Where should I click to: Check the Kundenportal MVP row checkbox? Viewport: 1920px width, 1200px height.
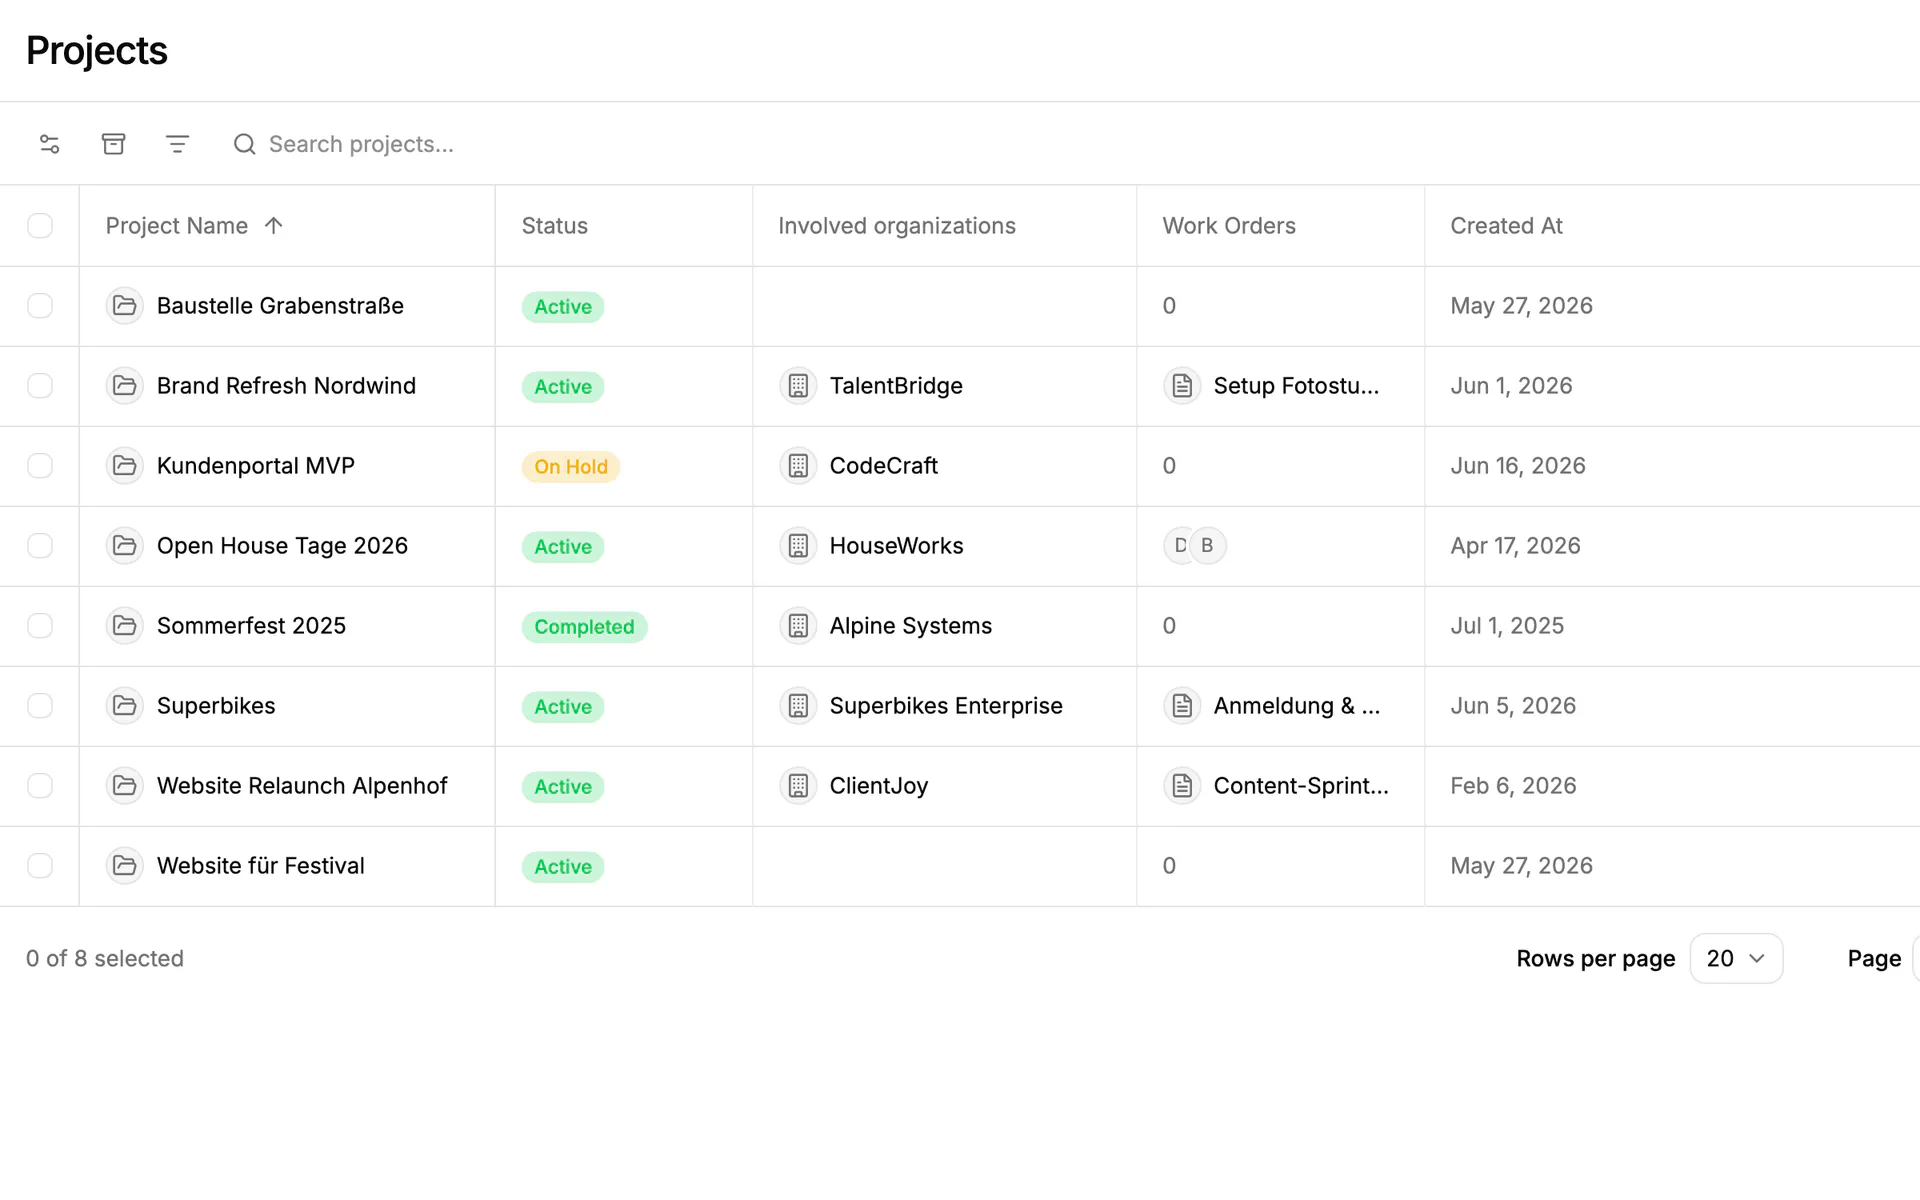(40, 465)
